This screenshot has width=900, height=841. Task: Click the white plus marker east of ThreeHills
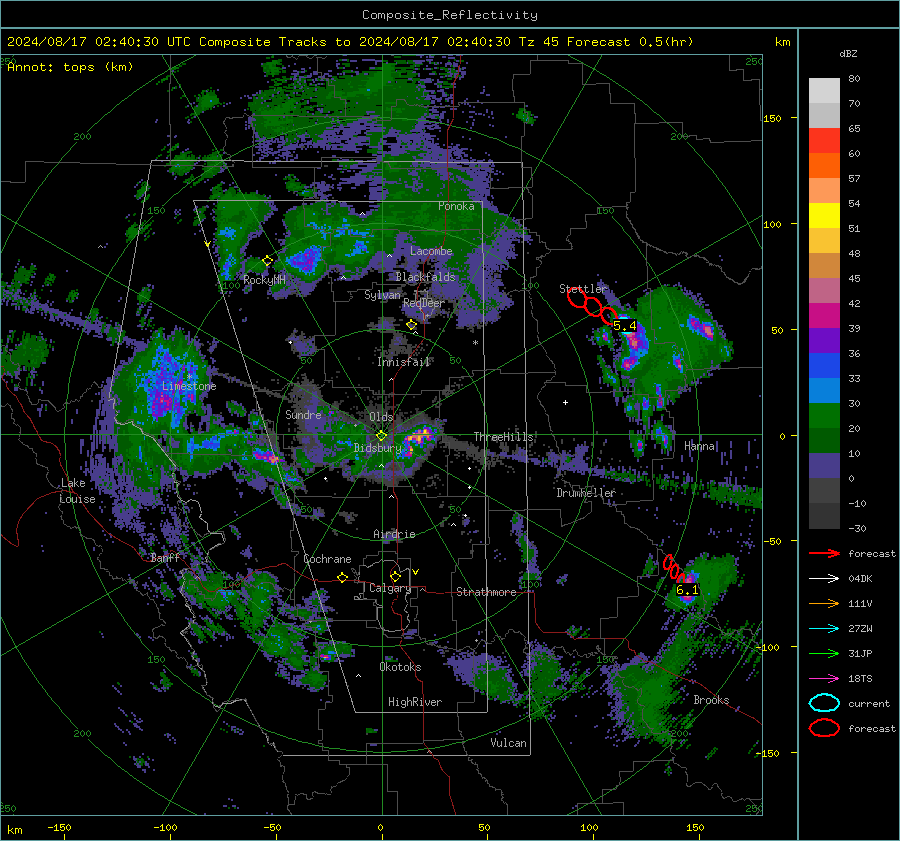tap(565, 402)
